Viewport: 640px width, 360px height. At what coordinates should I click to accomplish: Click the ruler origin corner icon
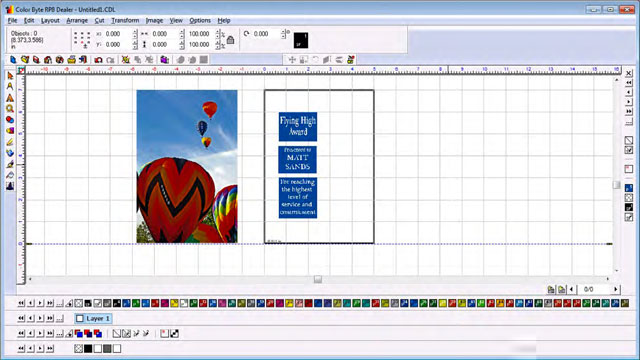tap(21, 71)
